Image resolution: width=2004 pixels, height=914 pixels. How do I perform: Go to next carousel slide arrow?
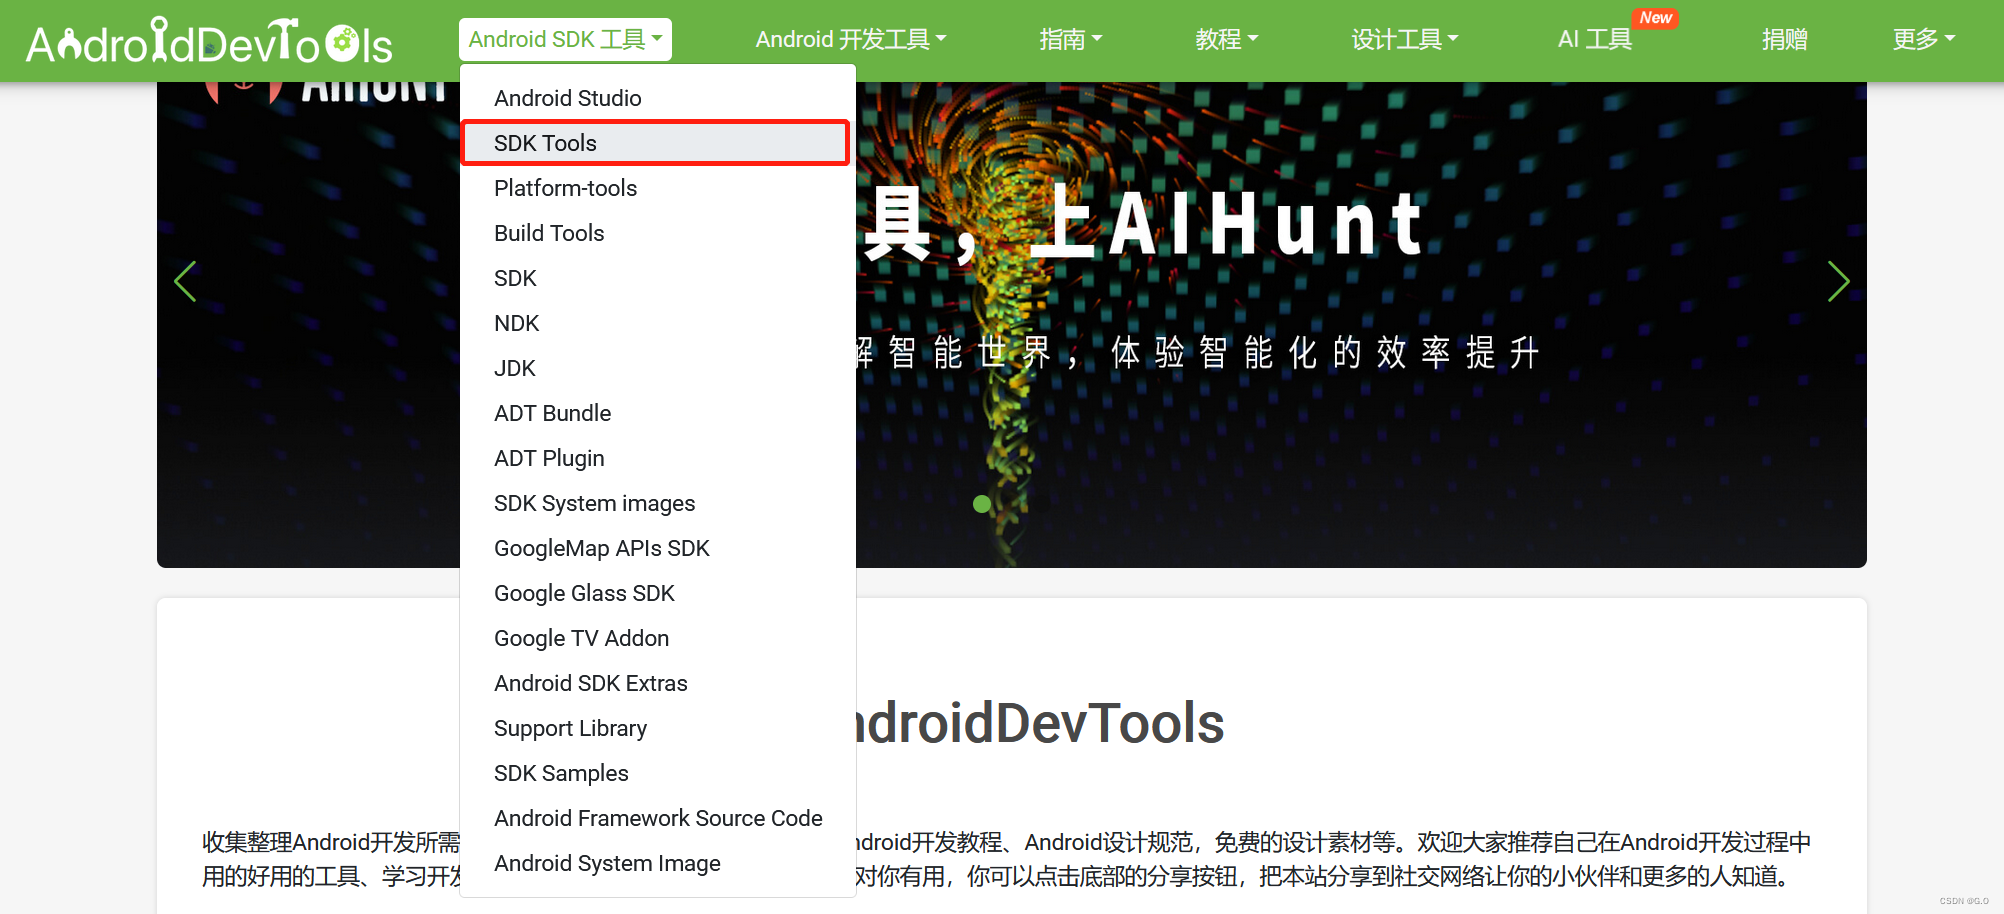click(x=1838, y=281)
